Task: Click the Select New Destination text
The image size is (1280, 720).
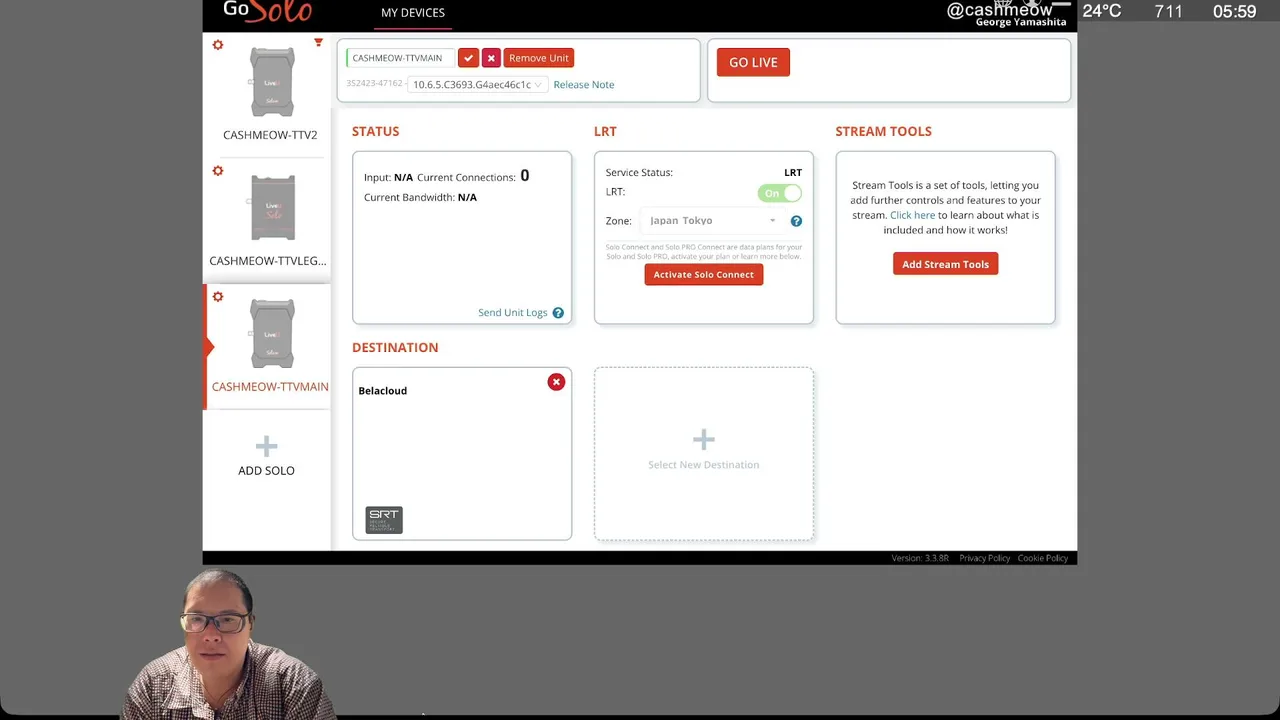Action: (704, 465)
